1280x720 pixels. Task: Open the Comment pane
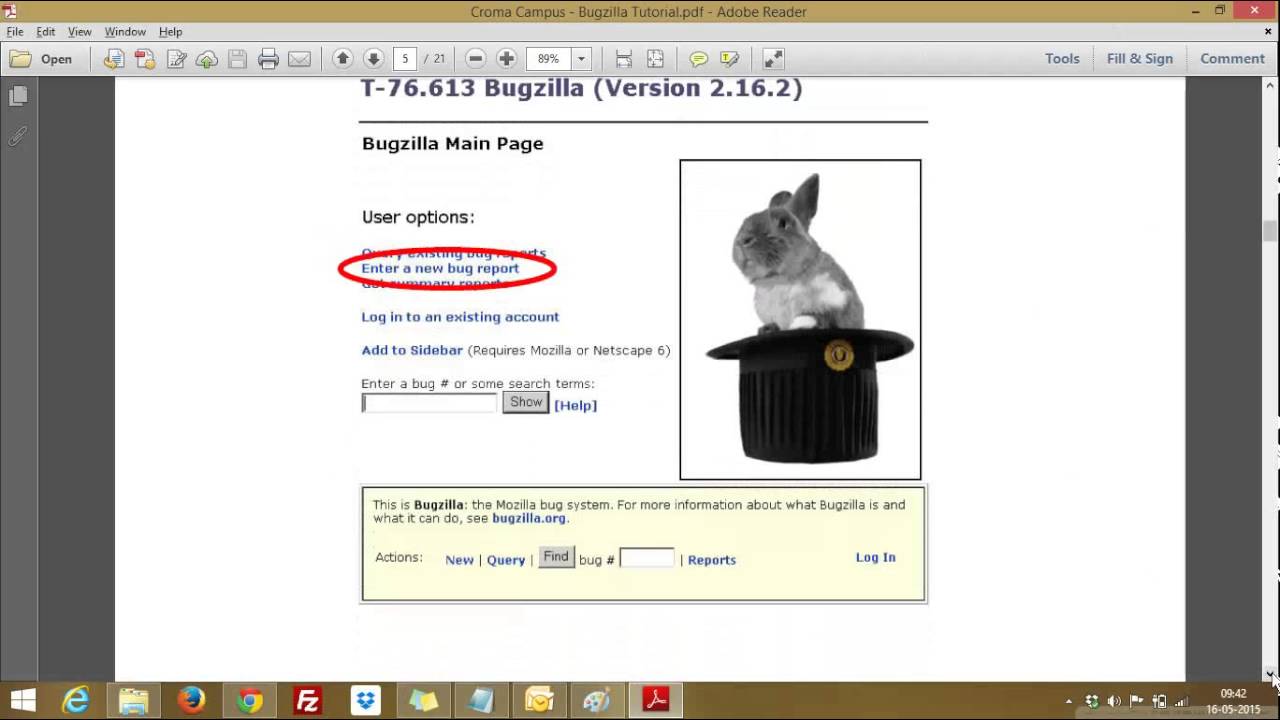(1233, 59)
